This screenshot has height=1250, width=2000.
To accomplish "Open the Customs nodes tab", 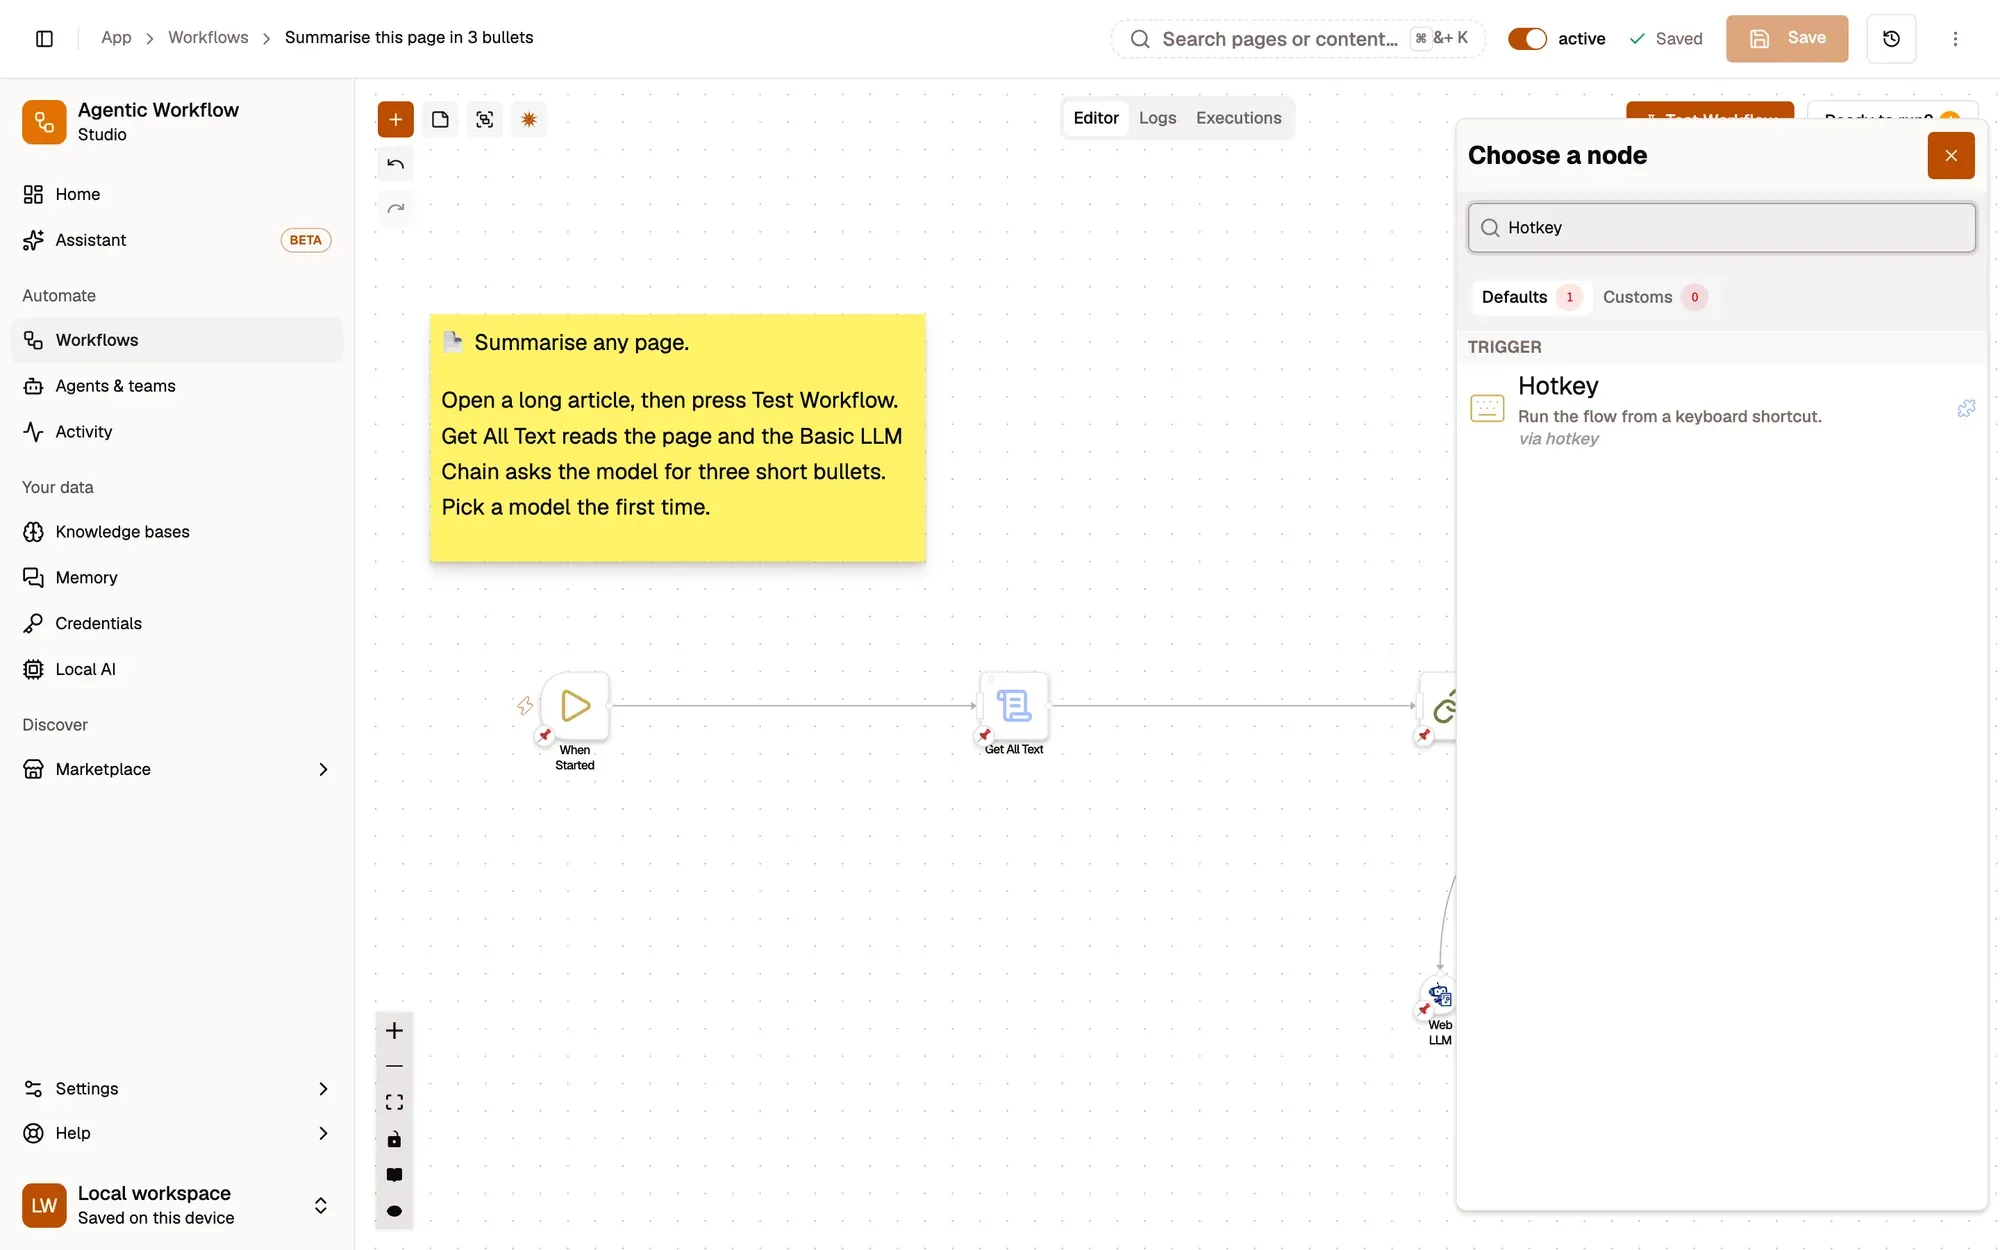I will coord(1653,297).
